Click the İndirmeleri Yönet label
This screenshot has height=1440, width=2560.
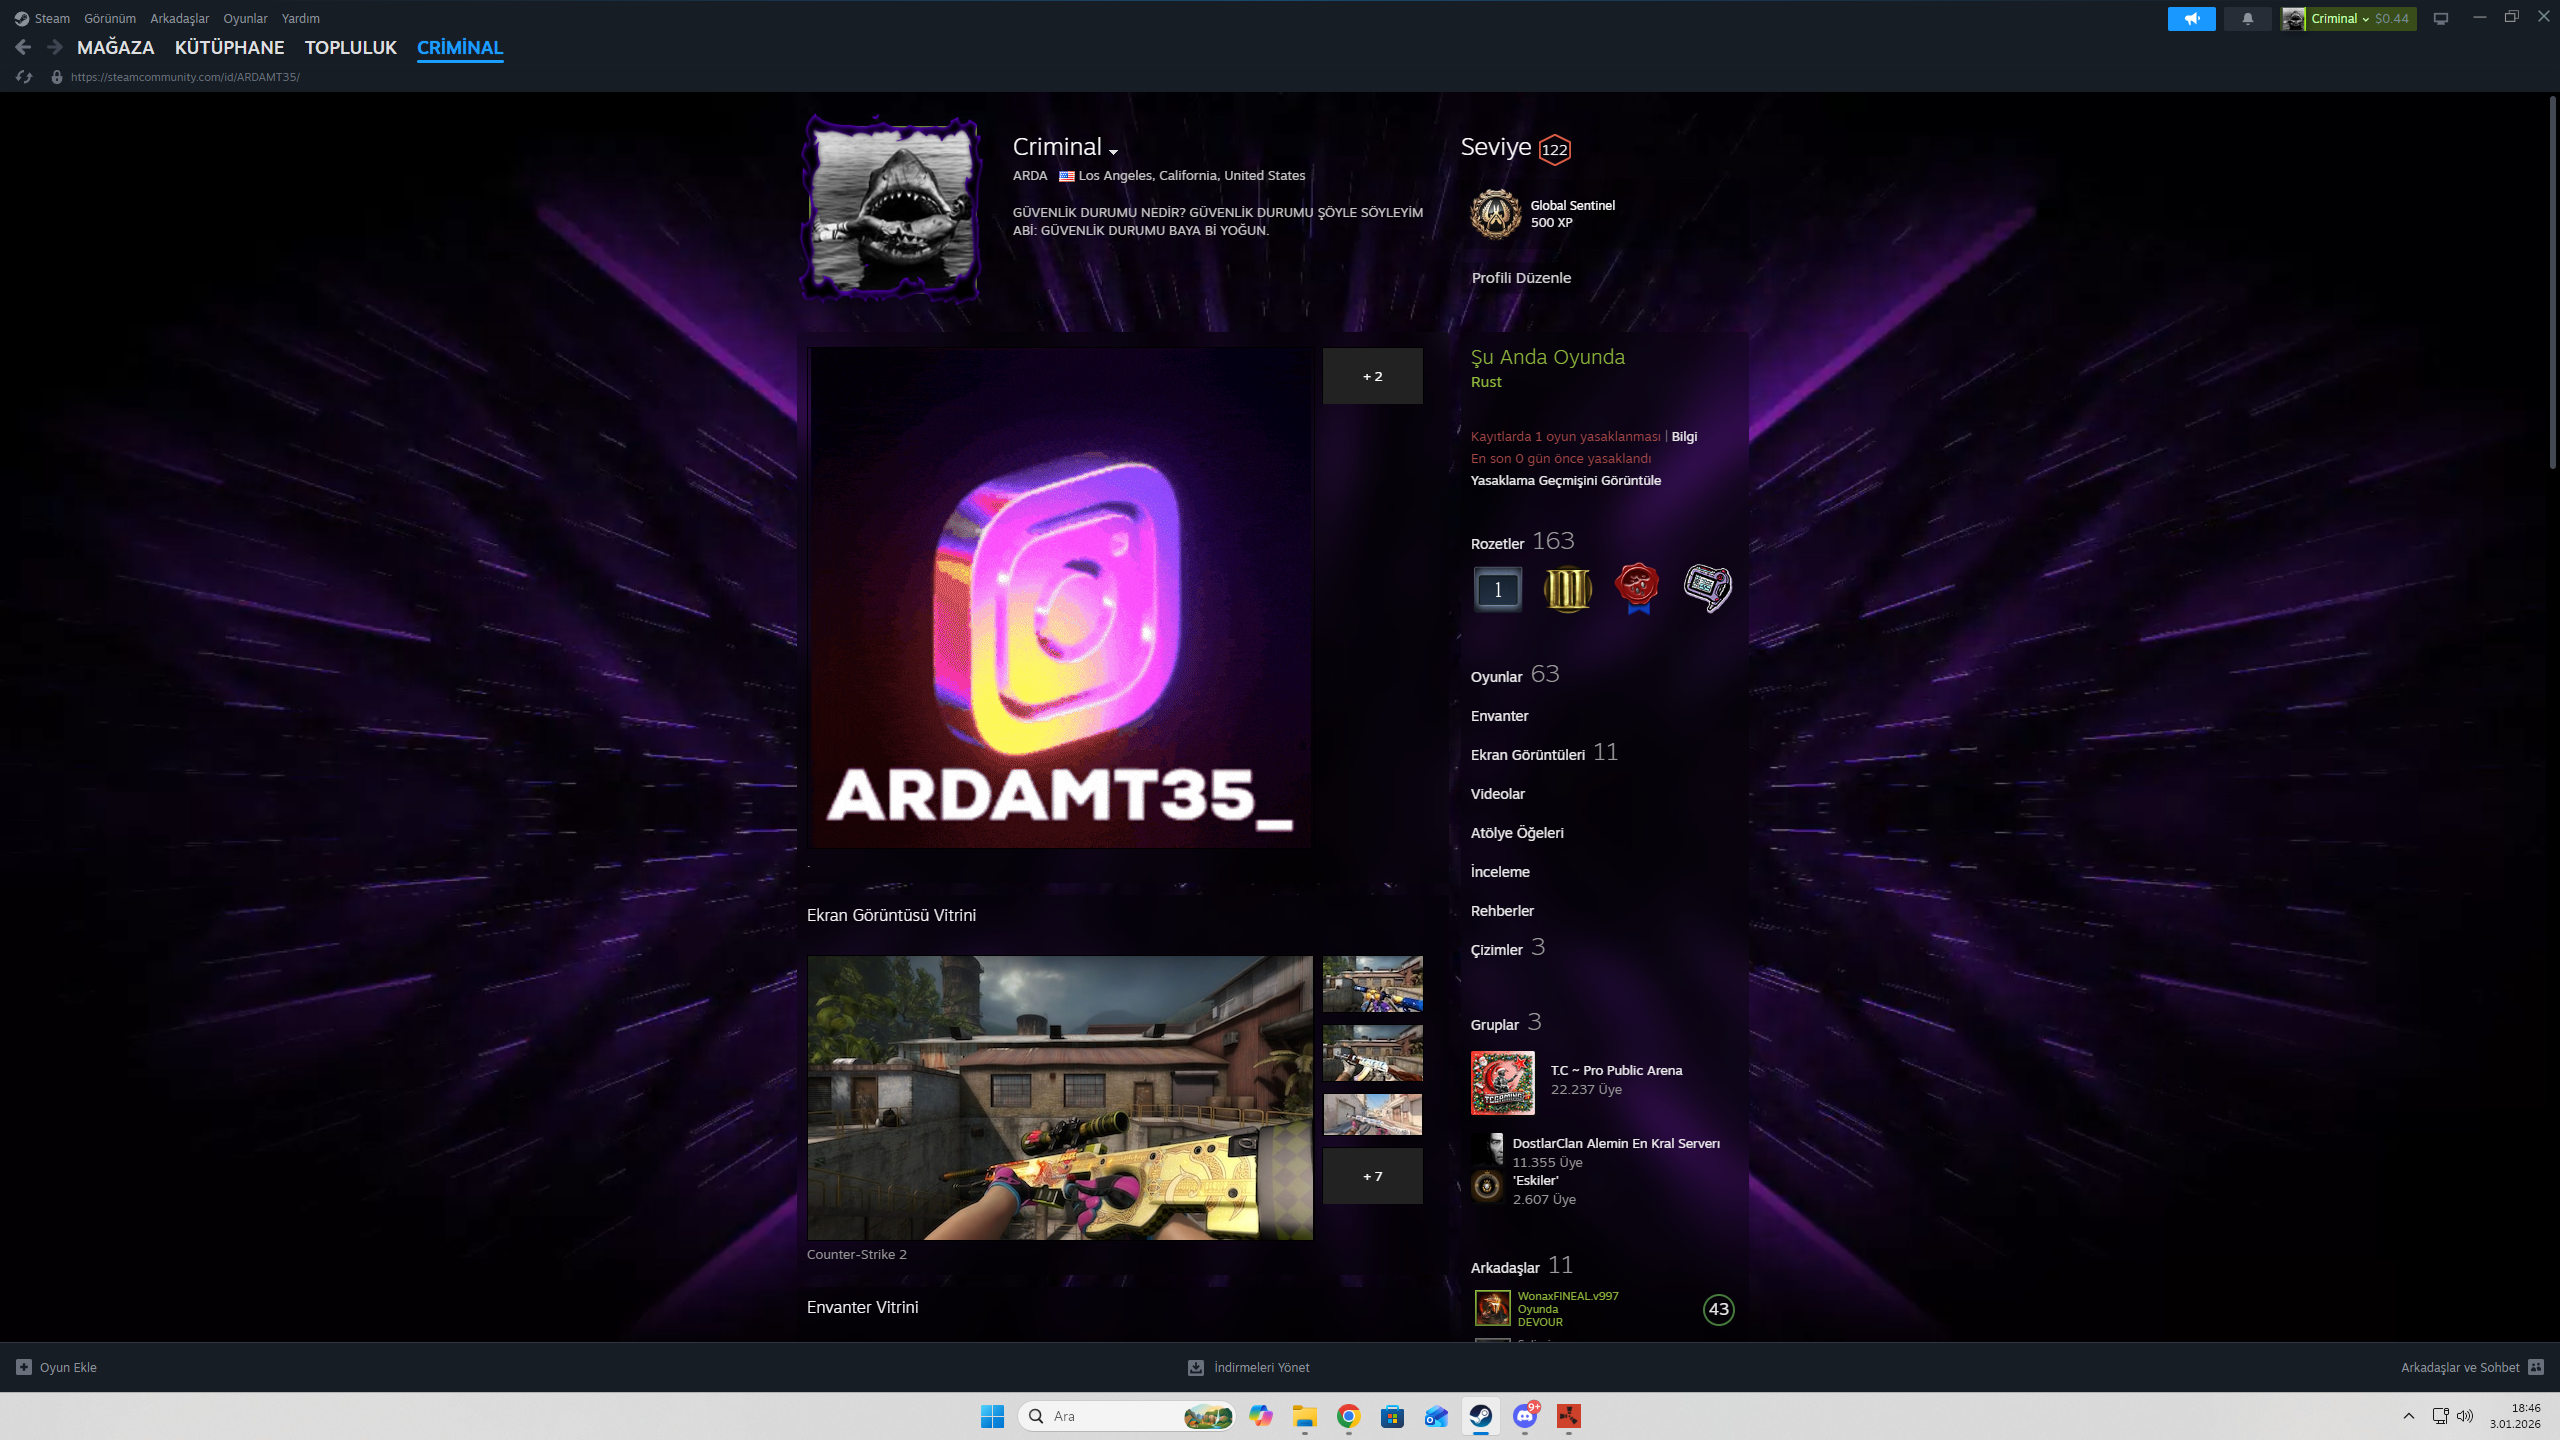(1261, 1367)
